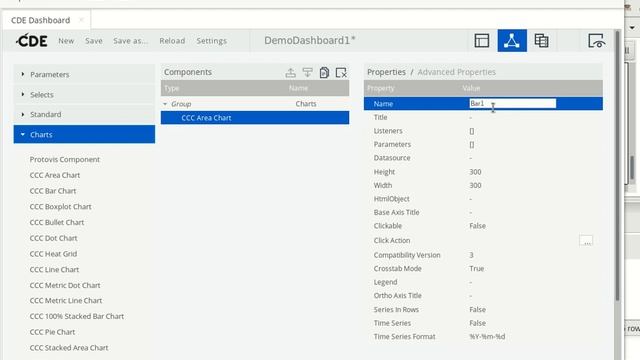Expand the Standard section
640x360 pixels.
tap(84, 114)
